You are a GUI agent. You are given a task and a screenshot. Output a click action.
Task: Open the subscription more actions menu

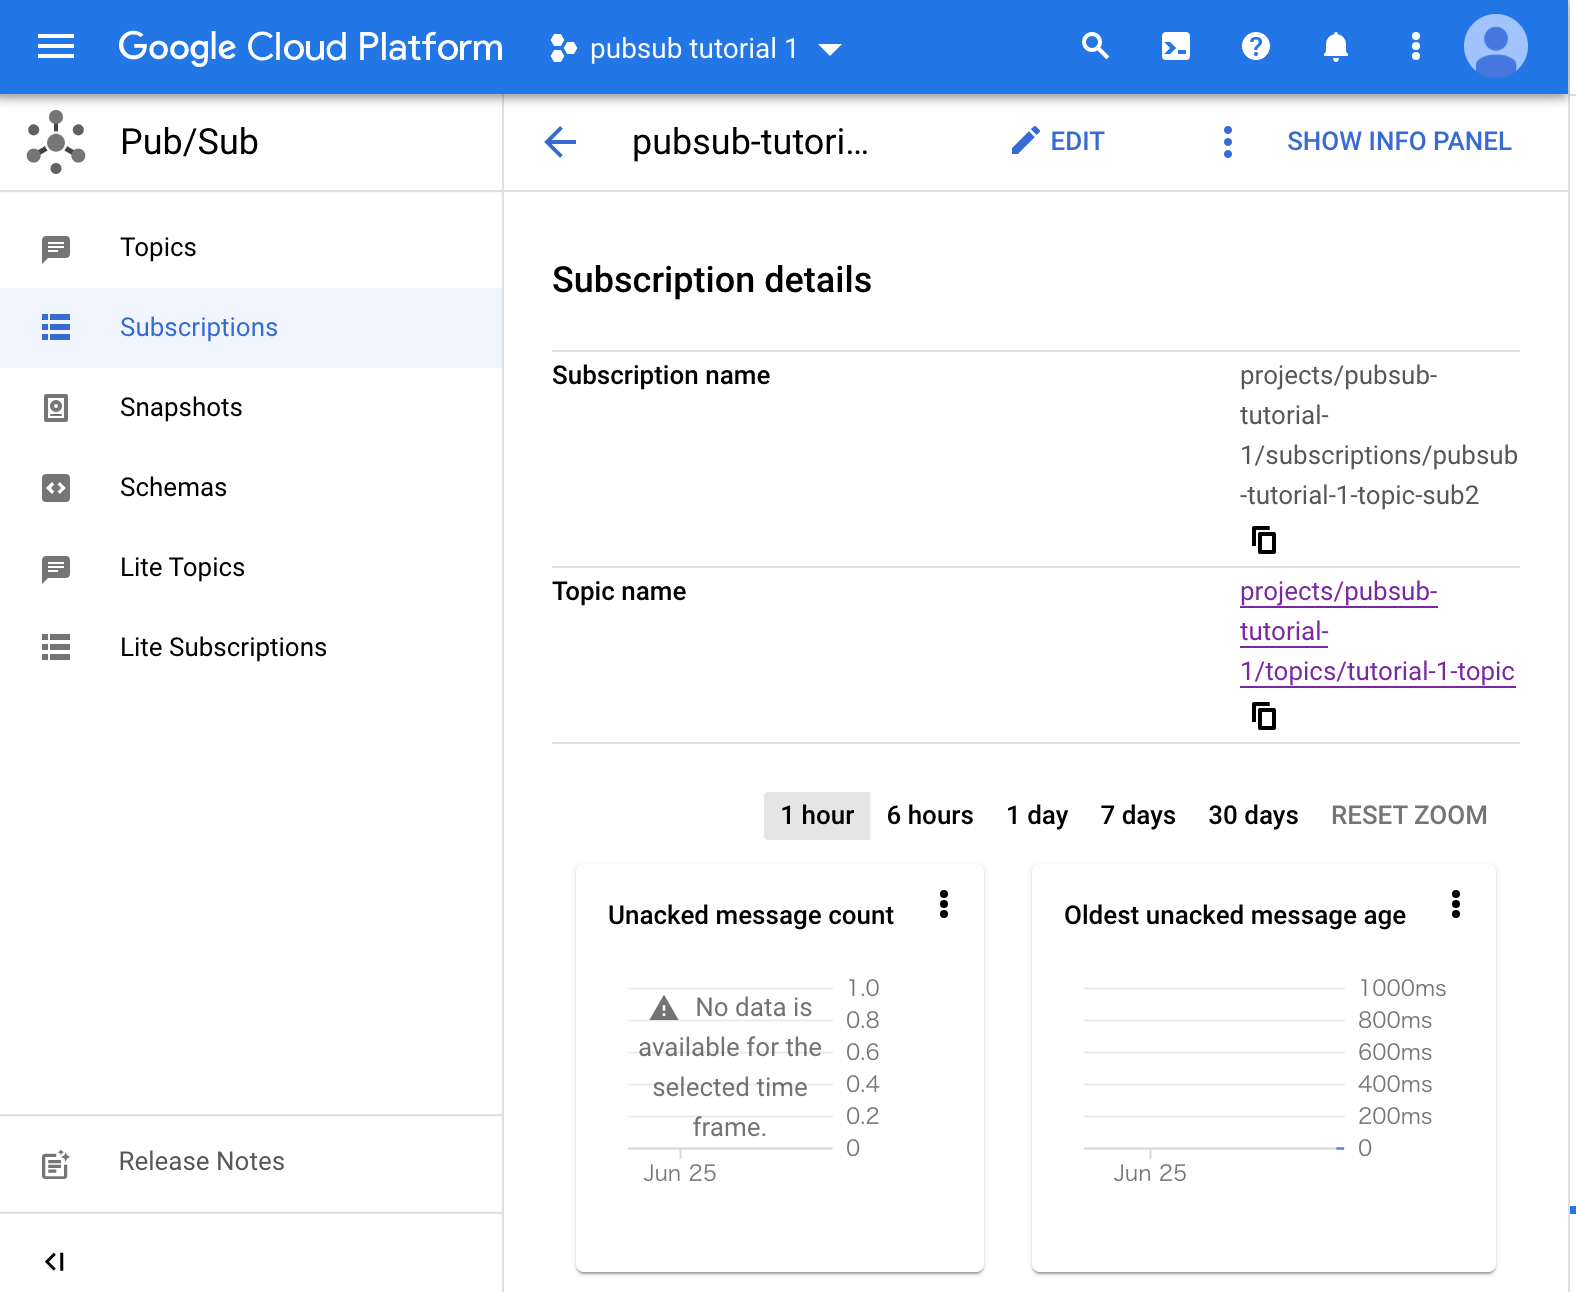(x=1228, y=142)
